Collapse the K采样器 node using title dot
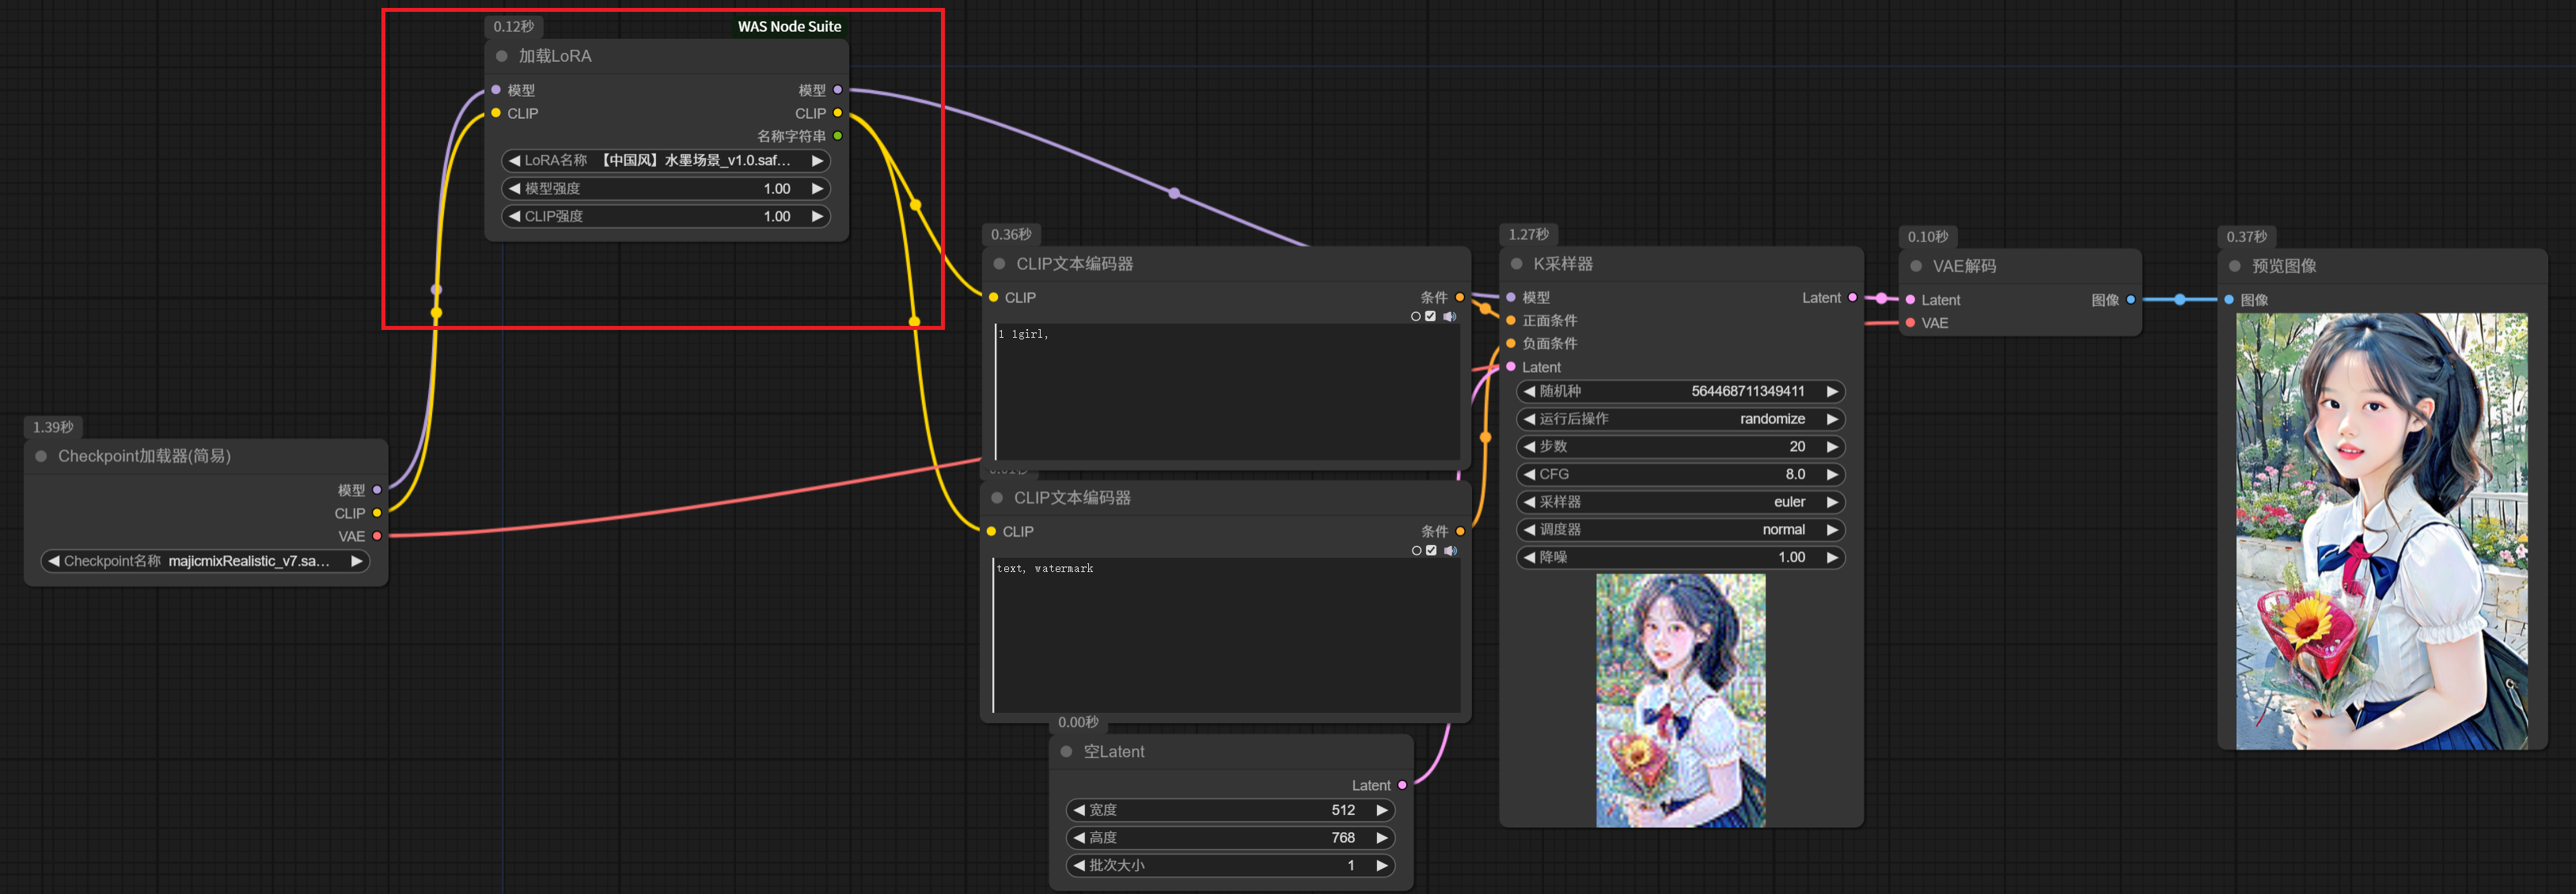 (1516, 264)
